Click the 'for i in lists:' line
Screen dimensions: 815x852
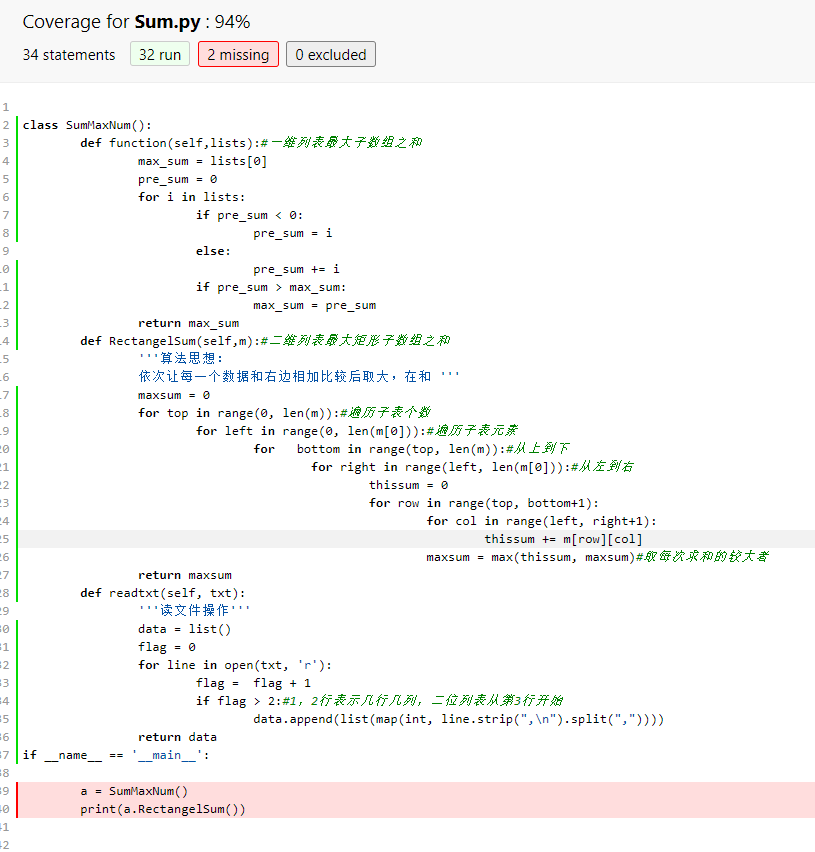[x=191, y=197]
